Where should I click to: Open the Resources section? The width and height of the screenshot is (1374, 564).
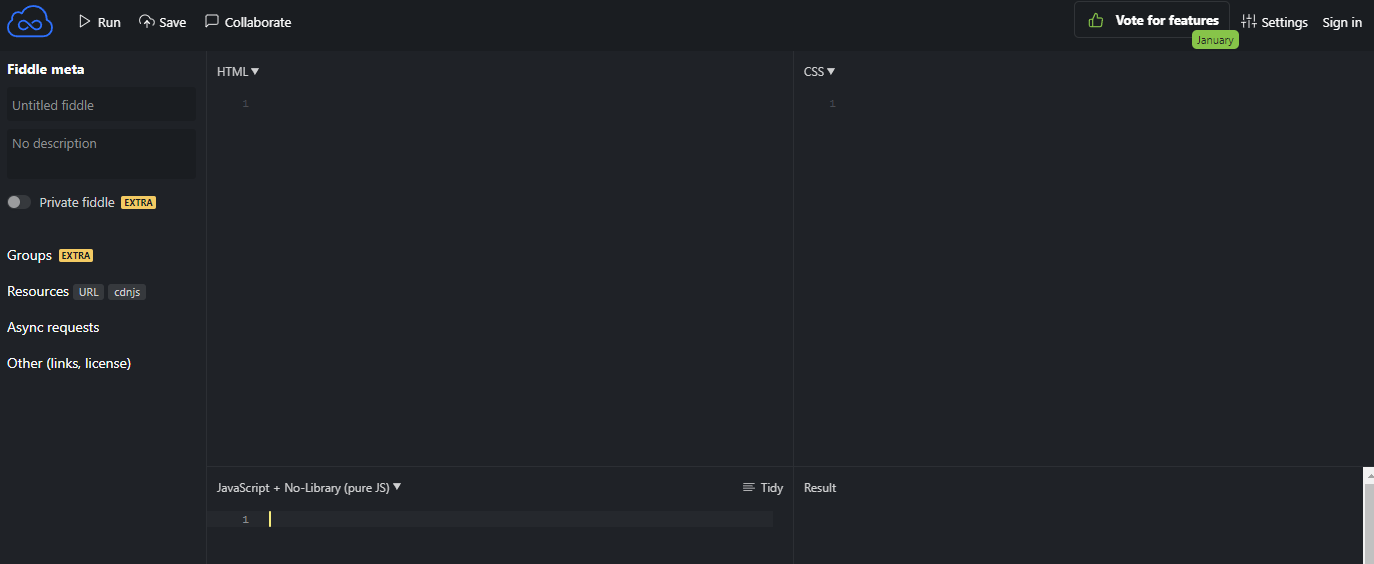tap(38, 291)
